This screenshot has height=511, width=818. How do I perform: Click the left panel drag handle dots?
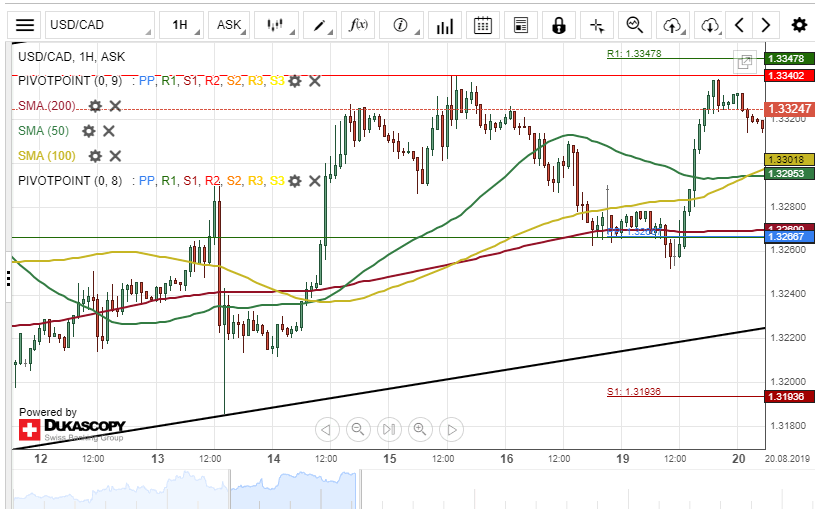pos(8,279)
